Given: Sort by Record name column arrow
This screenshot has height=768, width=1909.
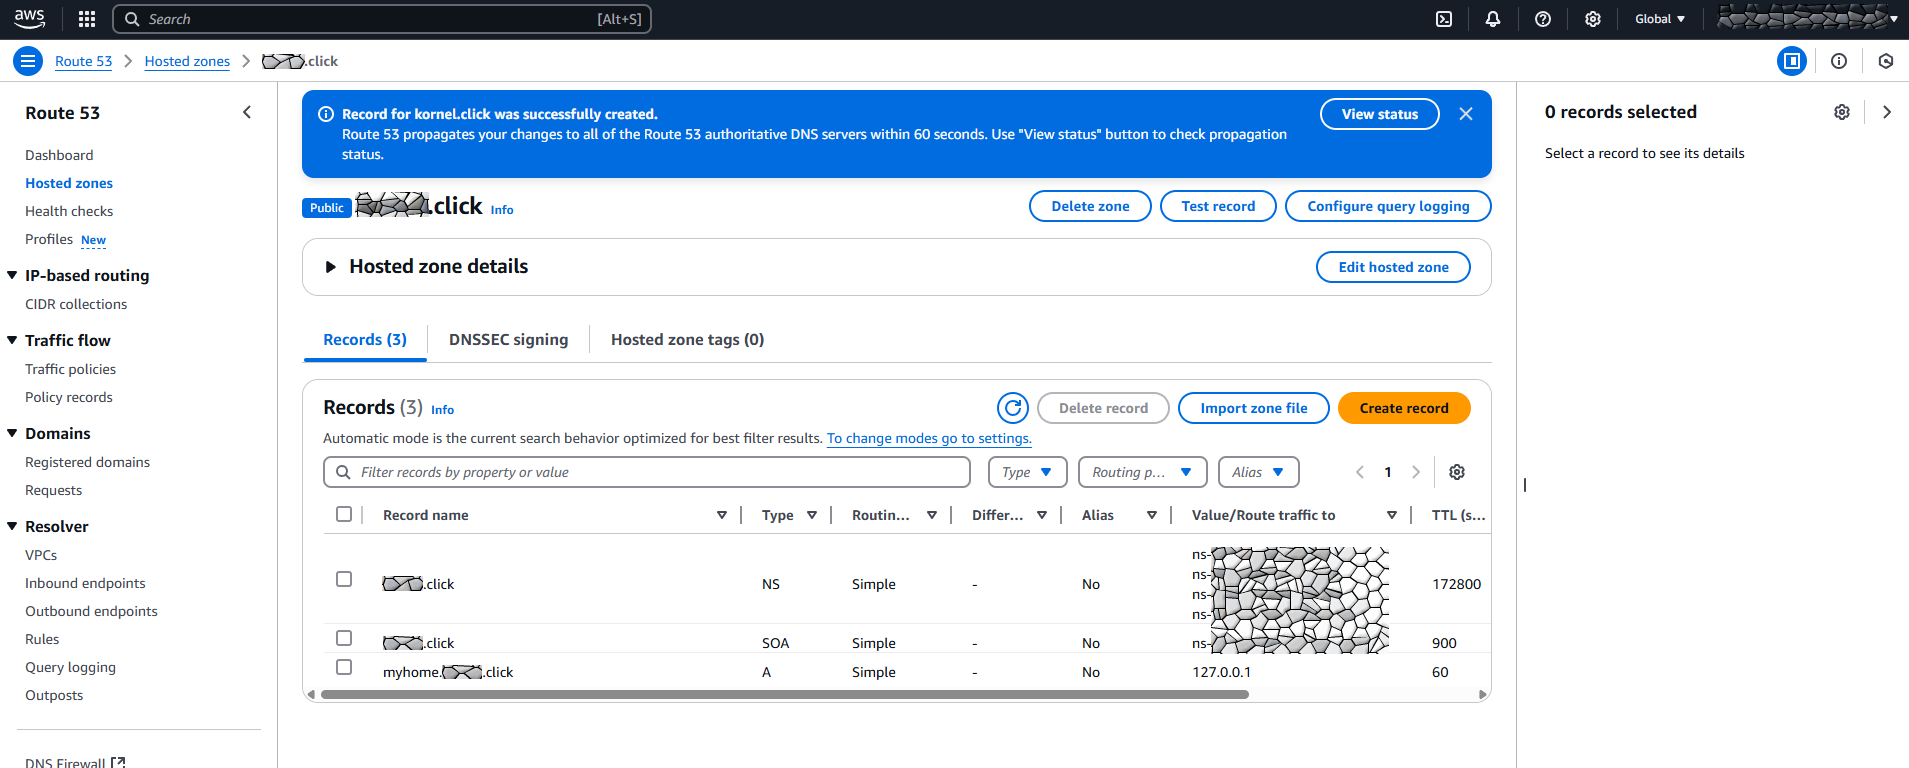Looking at the screenshot, I should pos(722,515).
